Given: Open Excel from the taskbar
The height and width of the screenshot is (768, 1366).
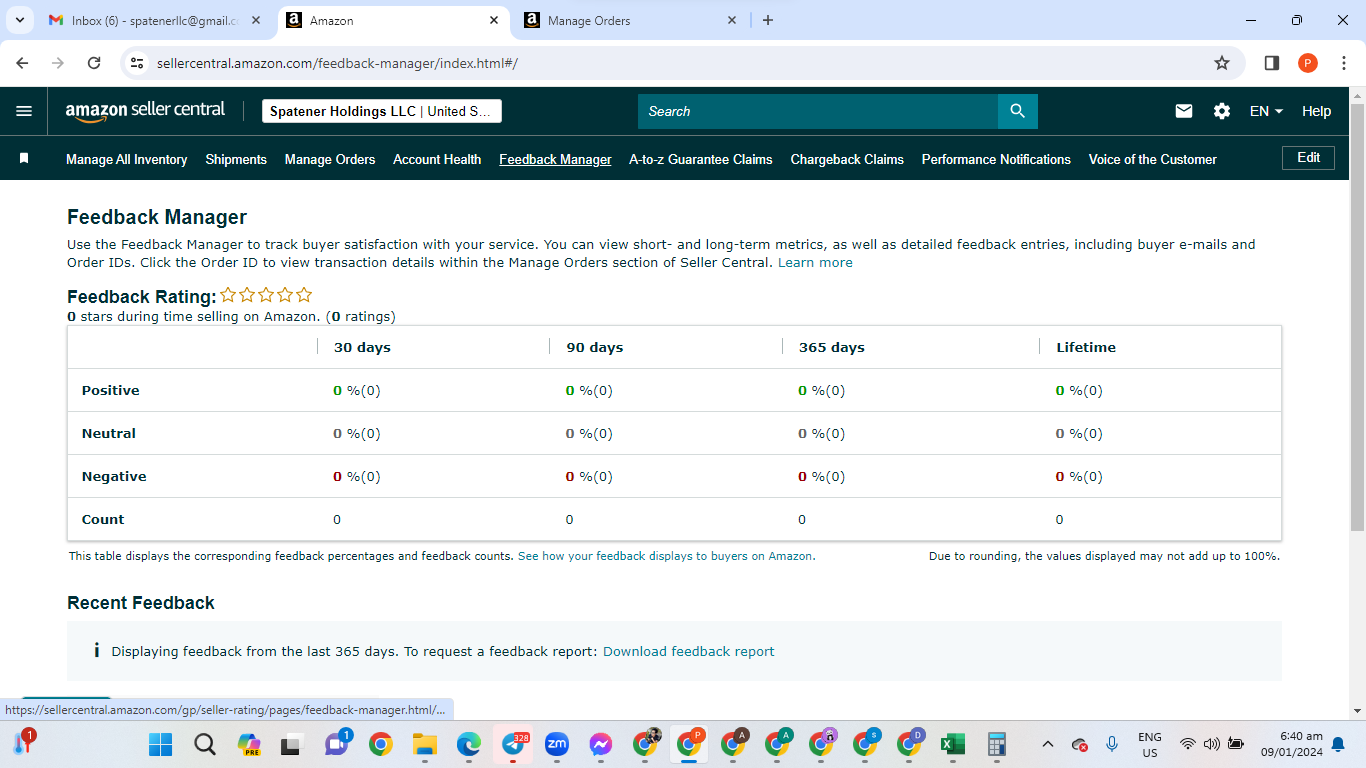Looking at the screenshot, I should [952, 744].
